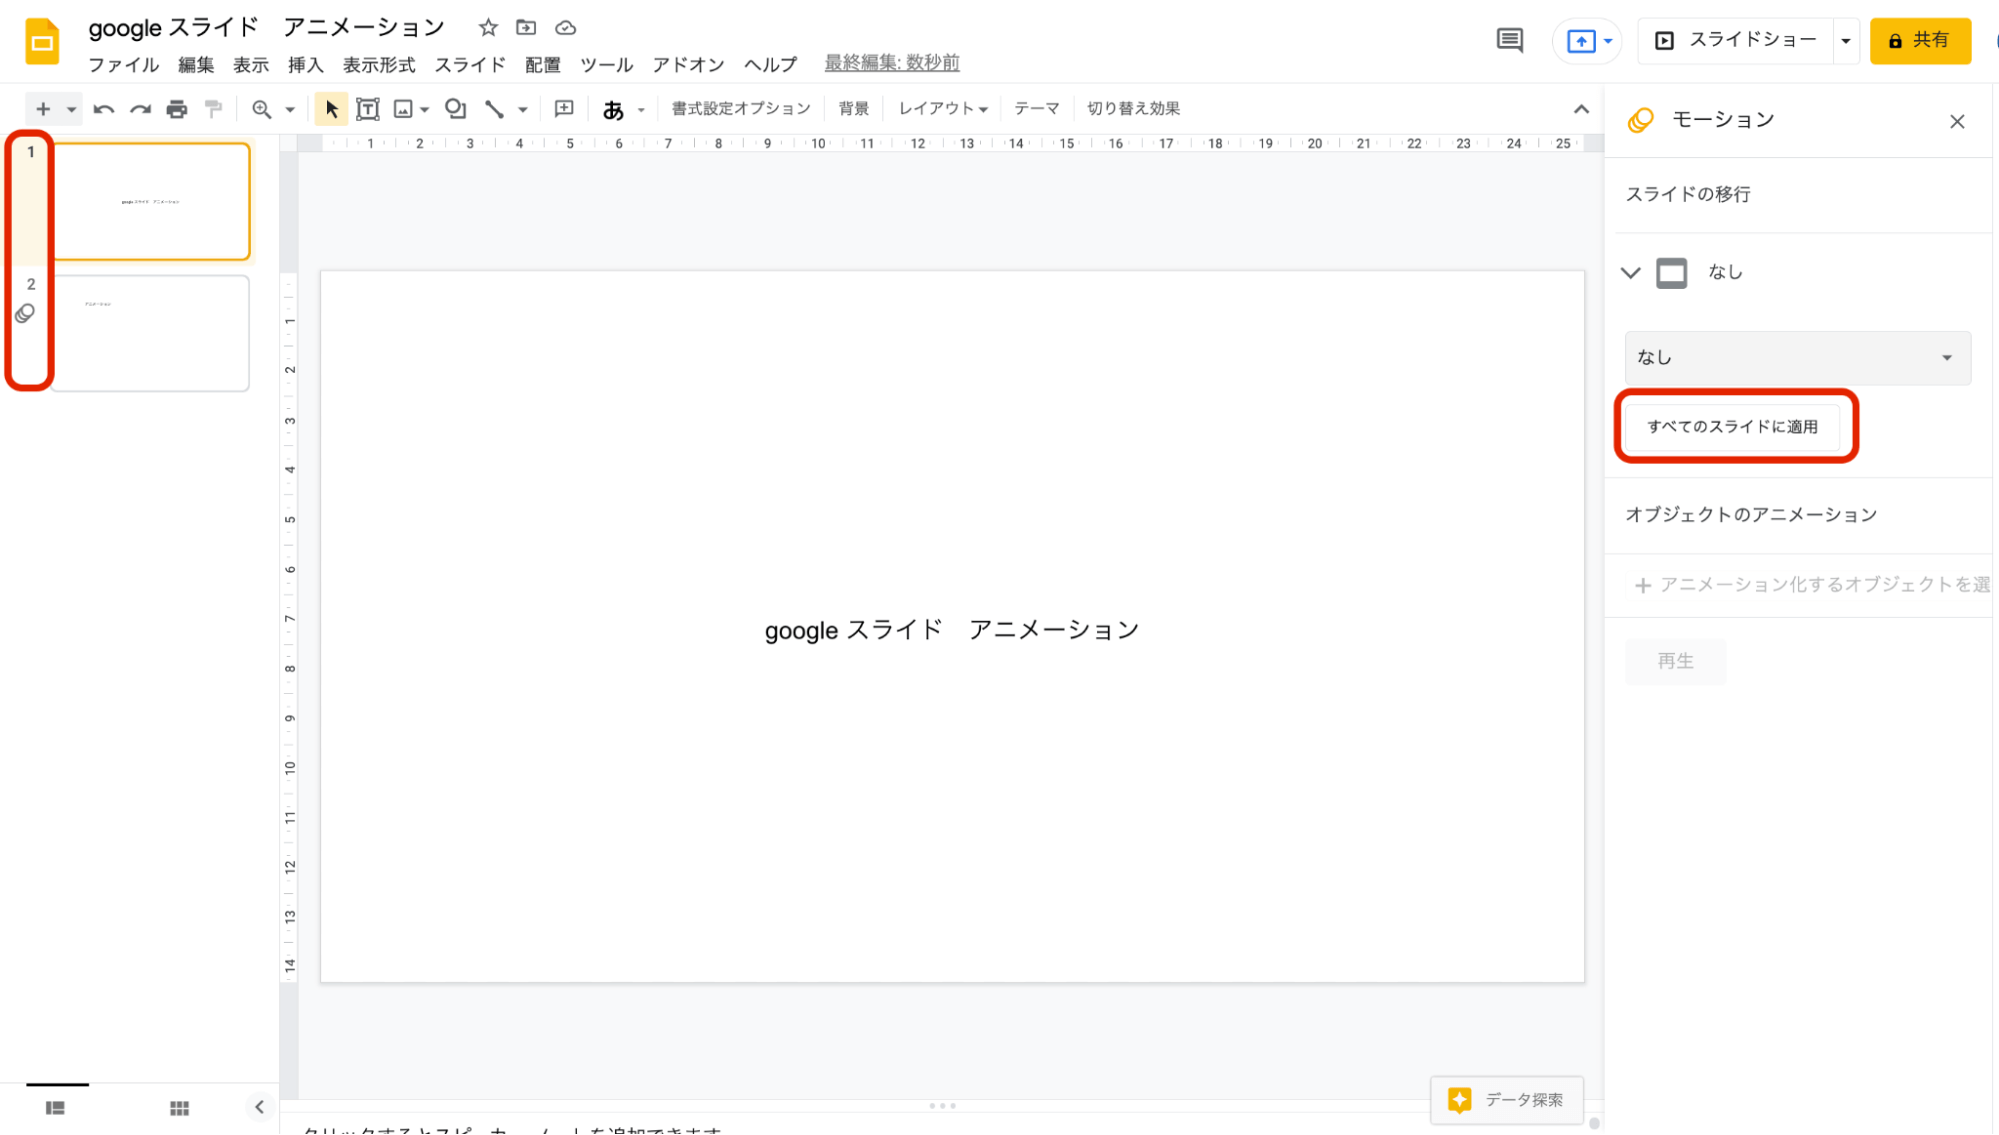Screen dimensions: 1999x1135
Task: Click the 再生 play button
Action: (1675, 661)
